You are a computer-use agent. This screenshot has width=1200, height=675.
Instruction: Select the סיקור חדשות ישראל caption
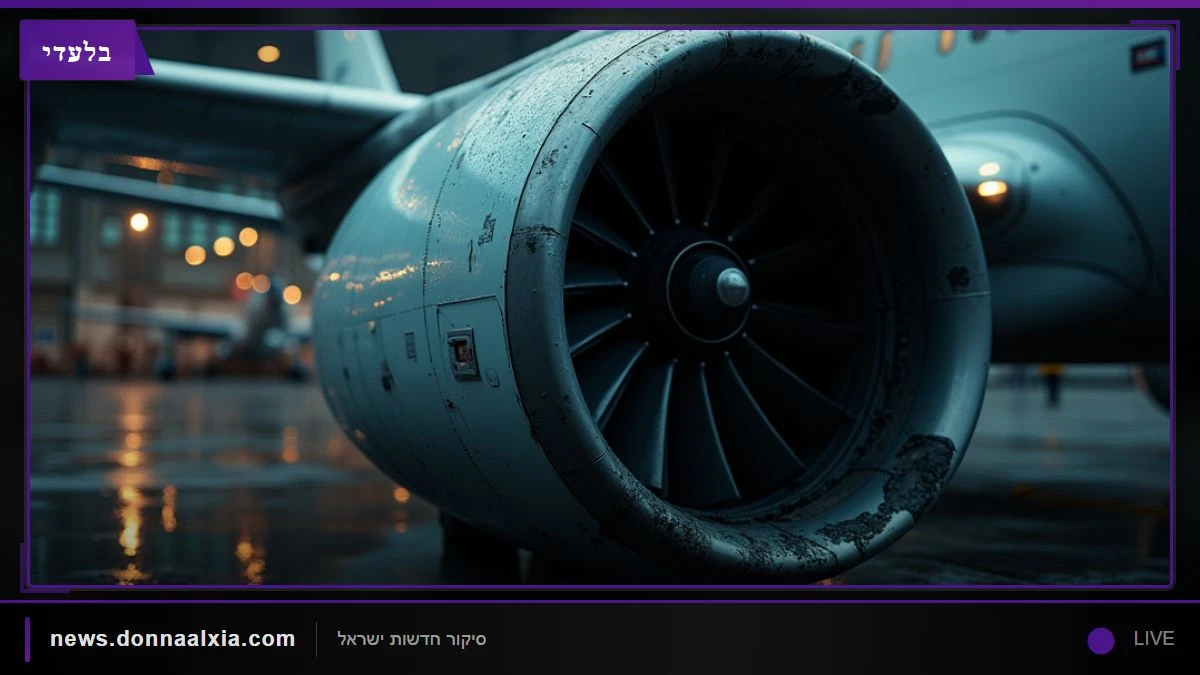(412, 639)
